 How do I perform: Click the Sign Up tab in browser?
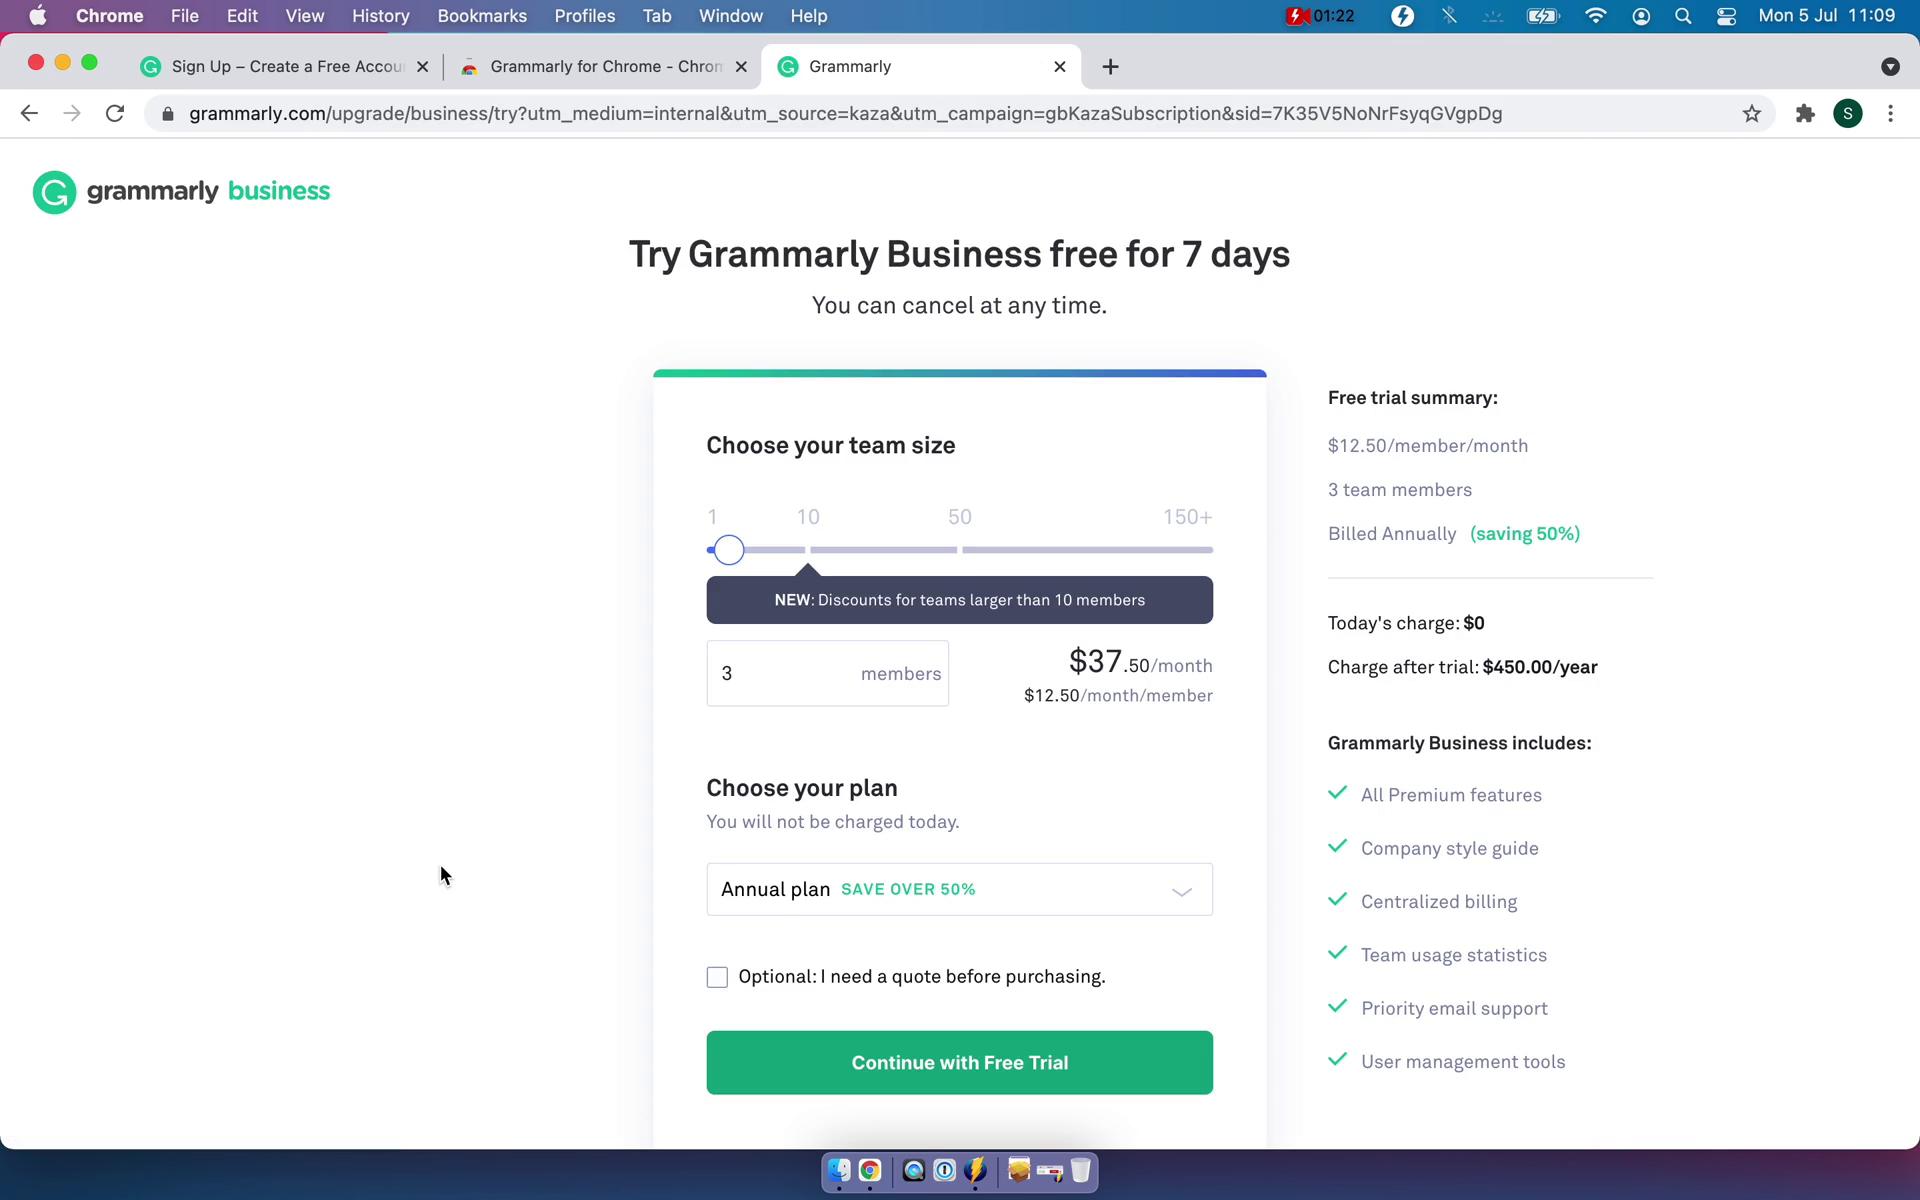(286, 65)
